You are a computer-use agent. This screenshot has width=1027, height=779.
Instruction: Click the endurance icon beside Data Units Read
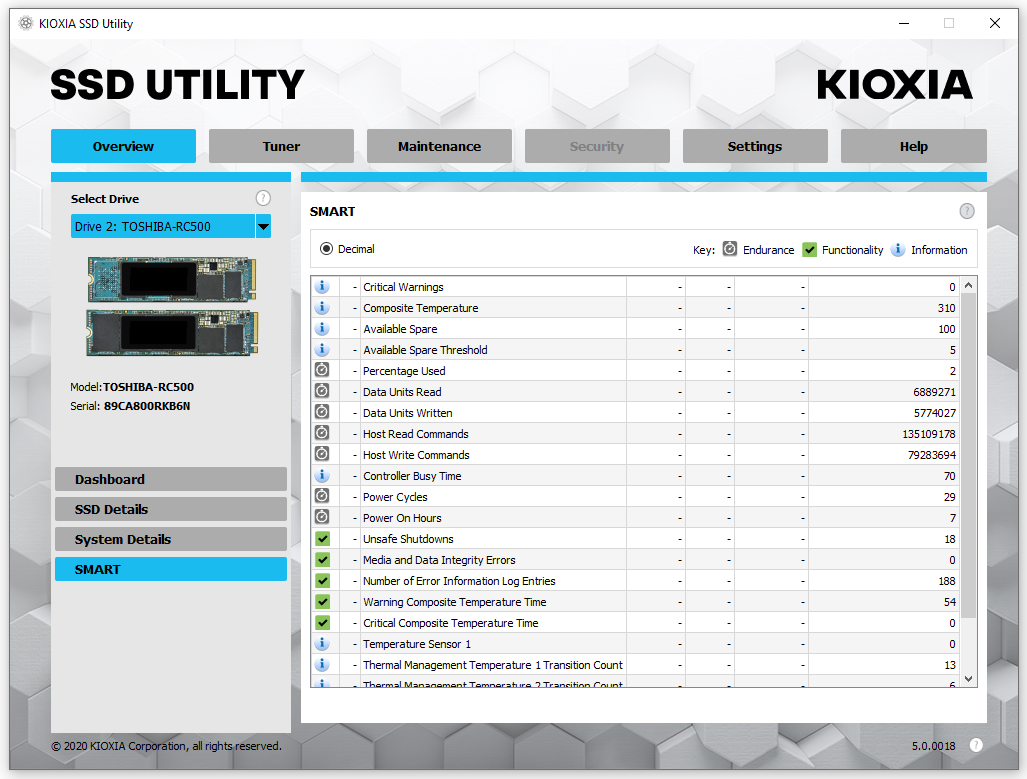322,391
